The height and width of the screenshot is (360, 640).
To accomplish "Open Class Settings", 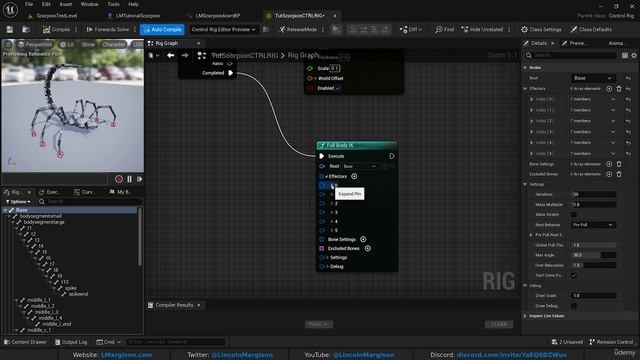I will click(x=541, y=29).
